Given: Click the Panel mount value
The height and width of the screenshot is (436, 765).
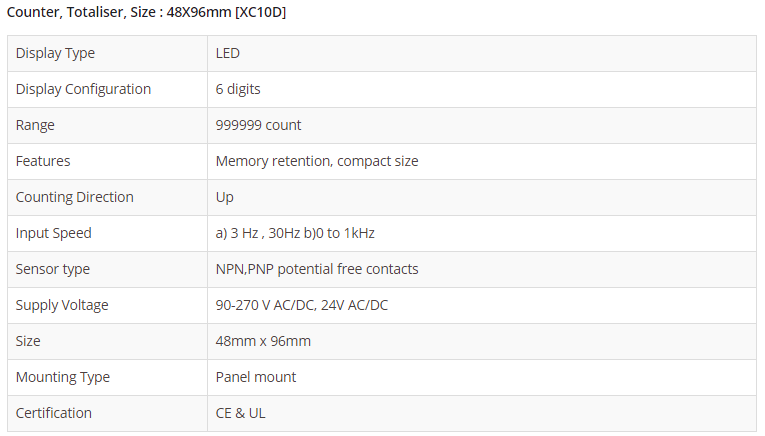Looking at the screenshot, I should (256, 377).
